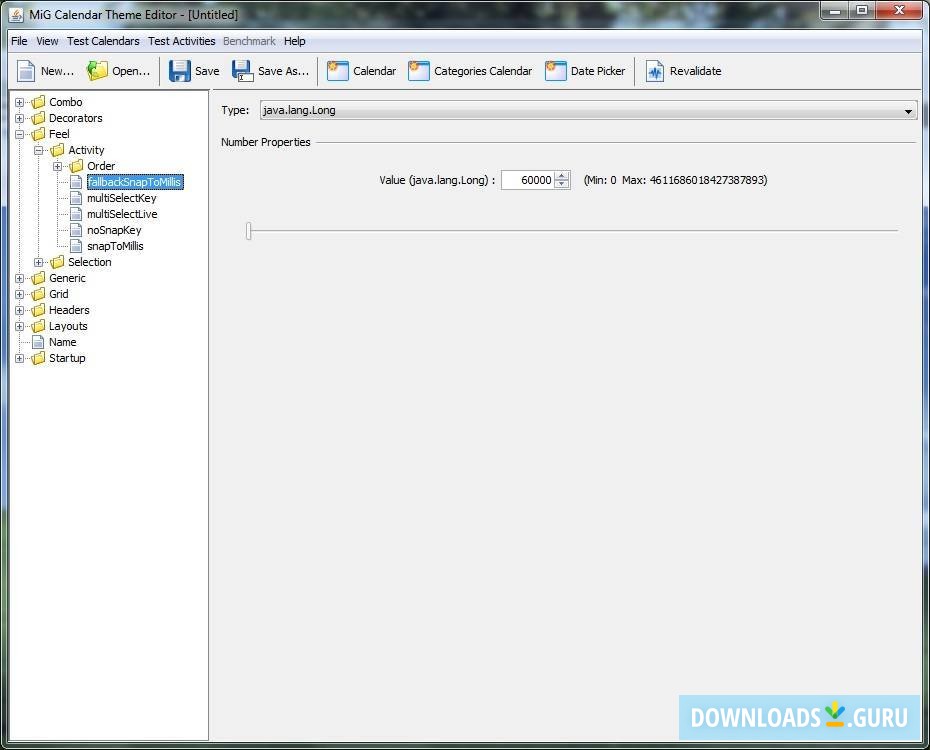The image size is (930, 750).
Task: Expand the Decorators tree node
Action: pyautogui.click(x=20, y=118)
